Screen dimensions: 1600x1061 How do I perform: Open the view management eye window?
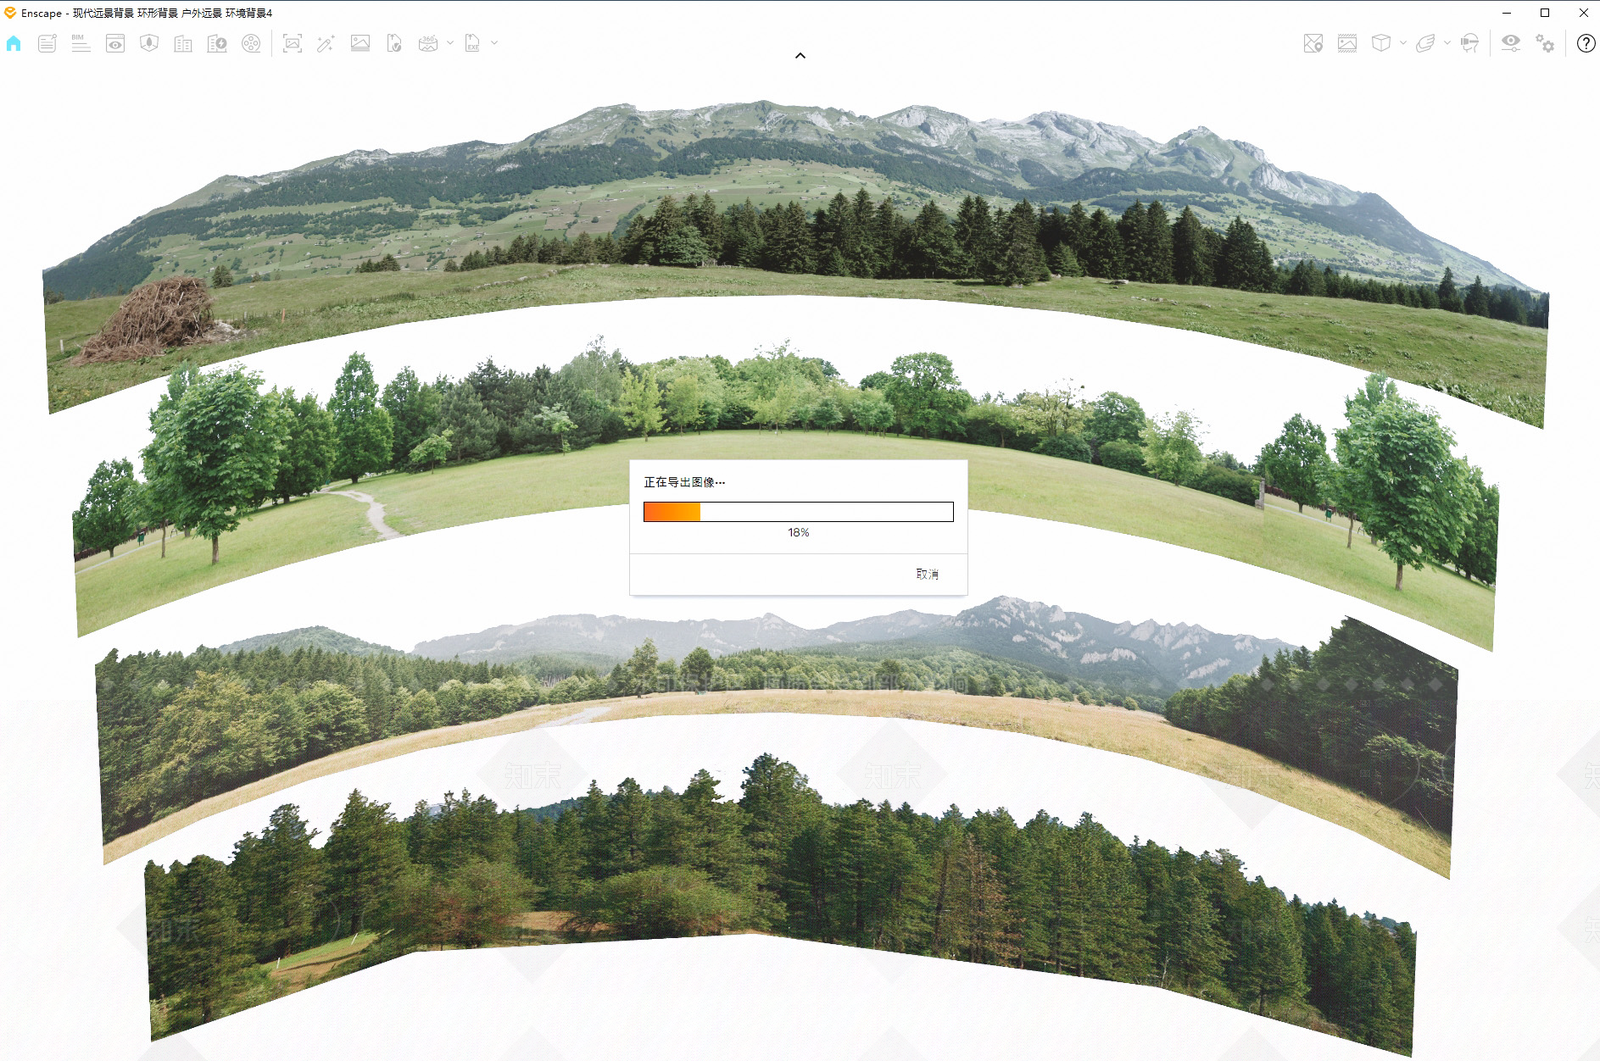click(x=115, y=44)
